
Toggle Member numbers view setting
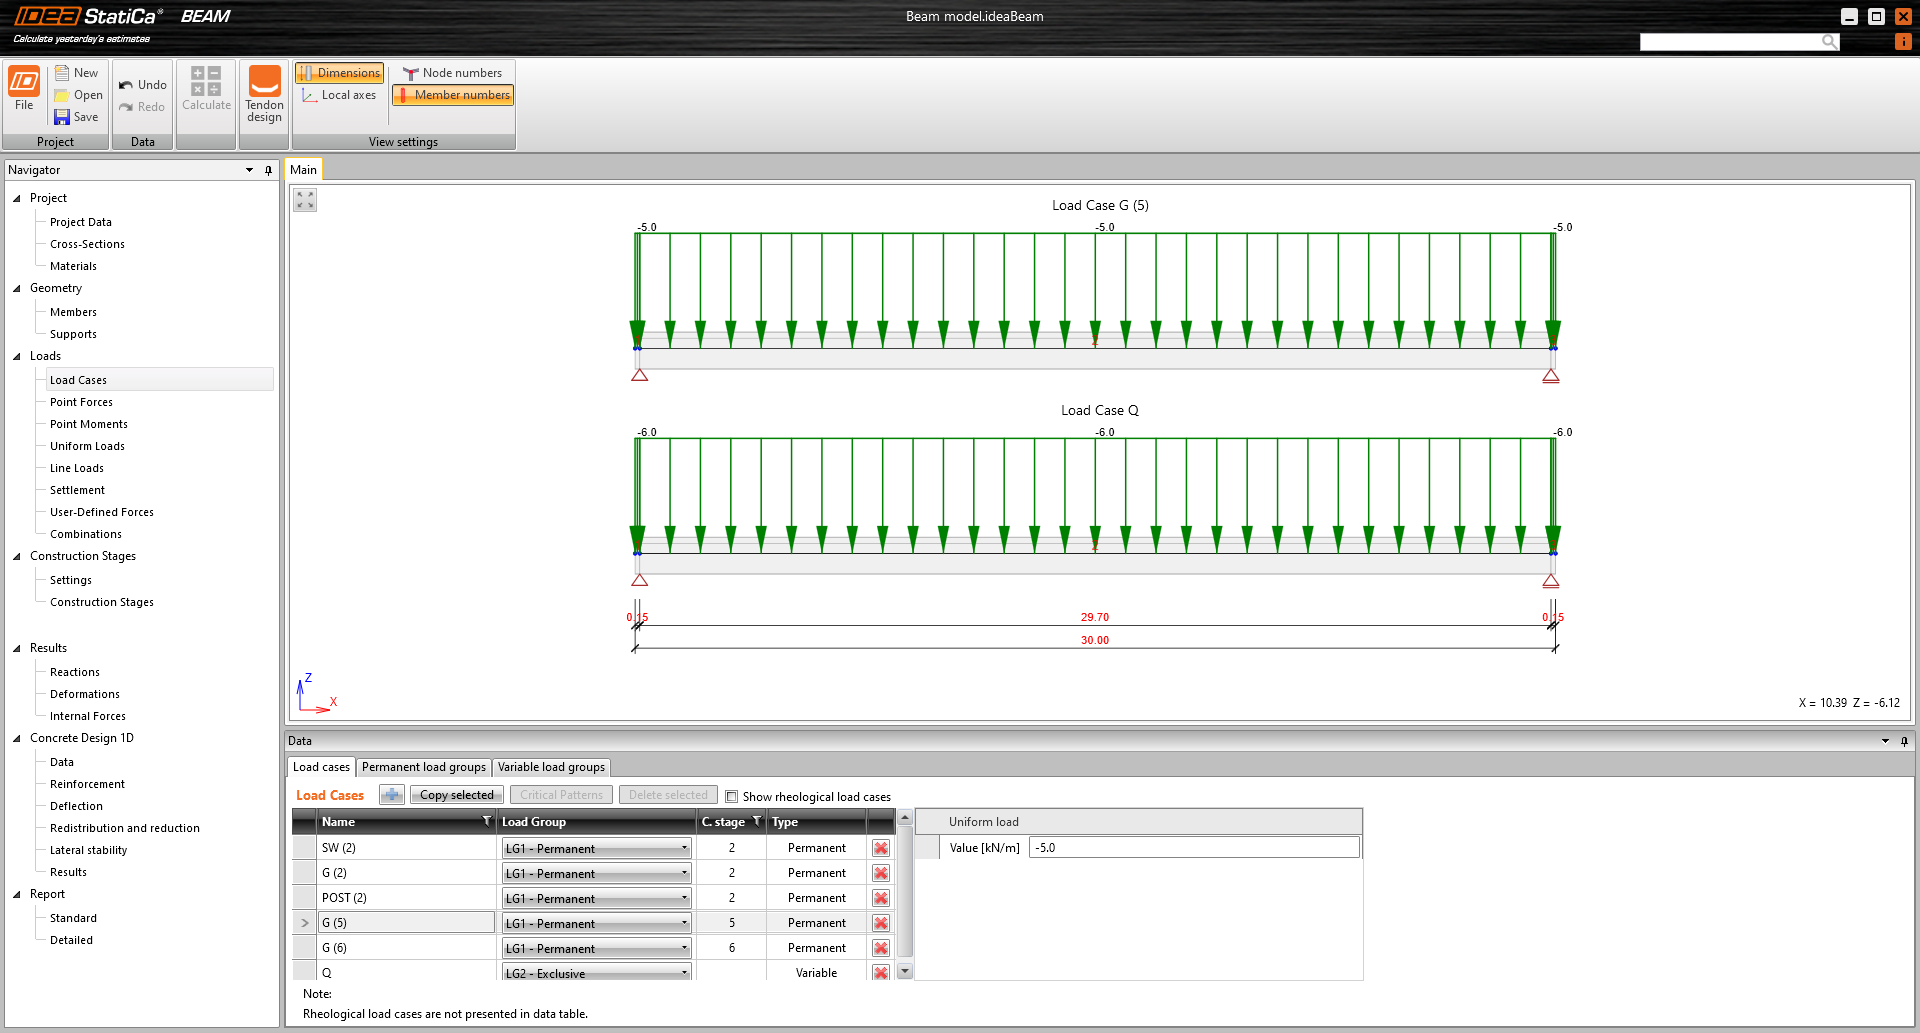(453, 95)
